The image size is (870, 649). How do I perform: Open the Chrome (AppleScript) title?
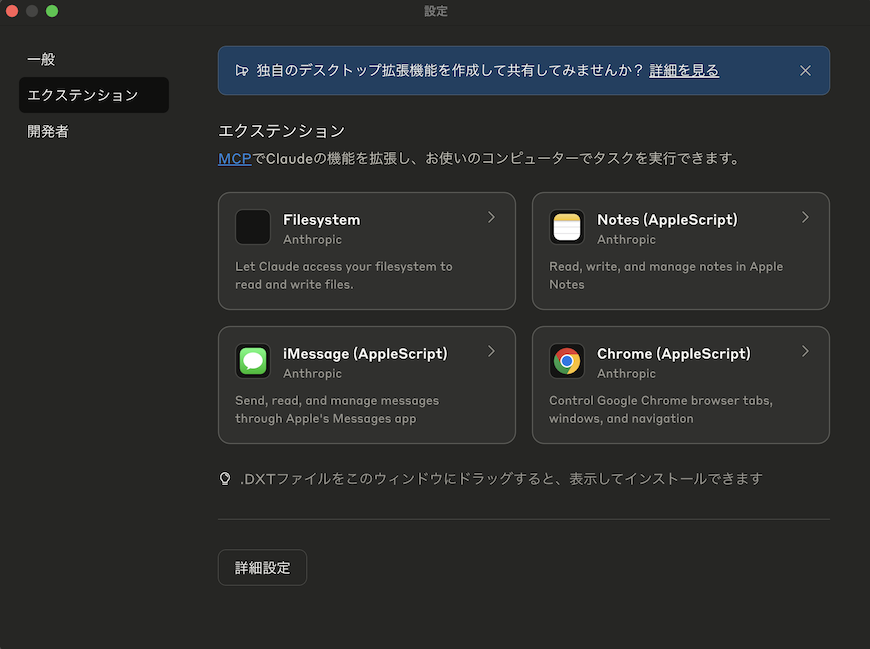point(674,354)
